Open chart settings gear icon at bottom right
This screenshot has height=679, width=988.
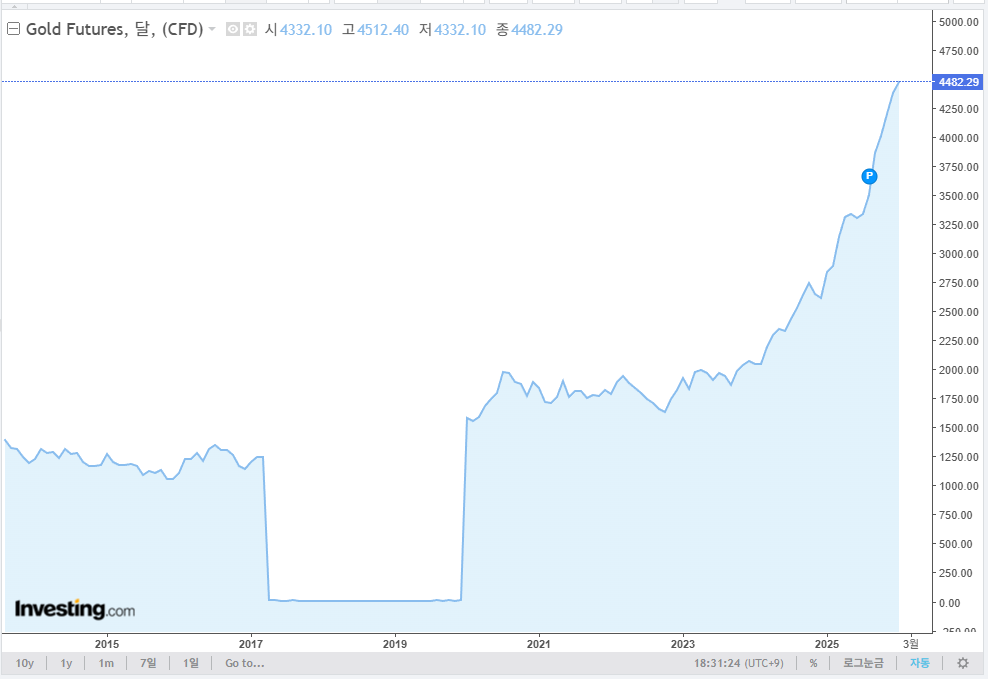click(963, 663)
